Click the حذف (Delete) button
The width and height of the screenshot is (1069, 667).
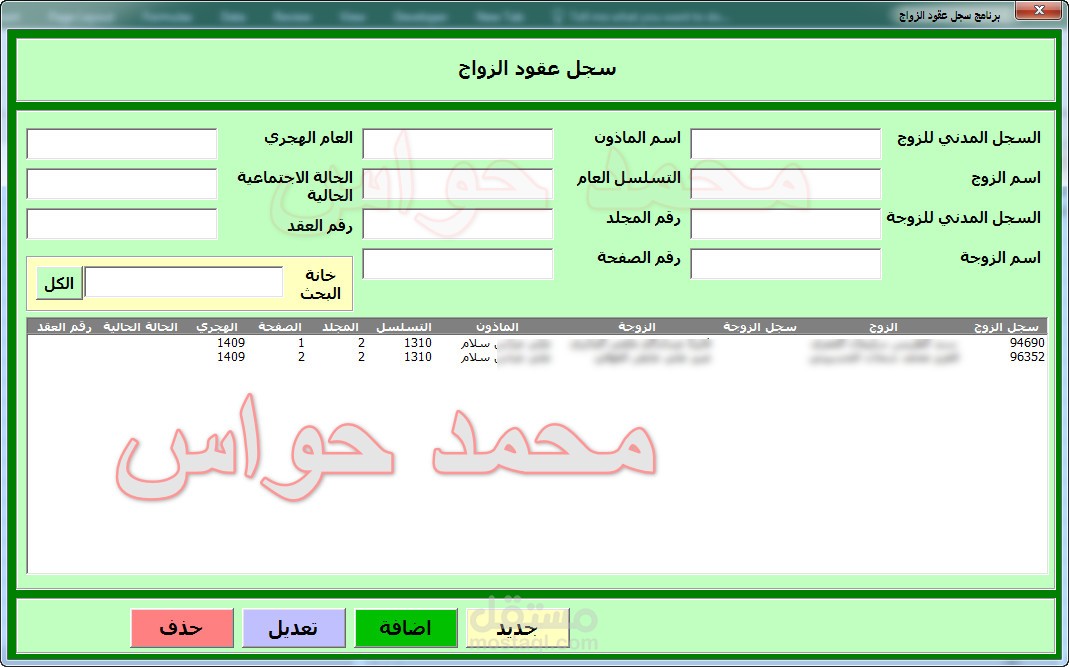click(x=182, y=628)
